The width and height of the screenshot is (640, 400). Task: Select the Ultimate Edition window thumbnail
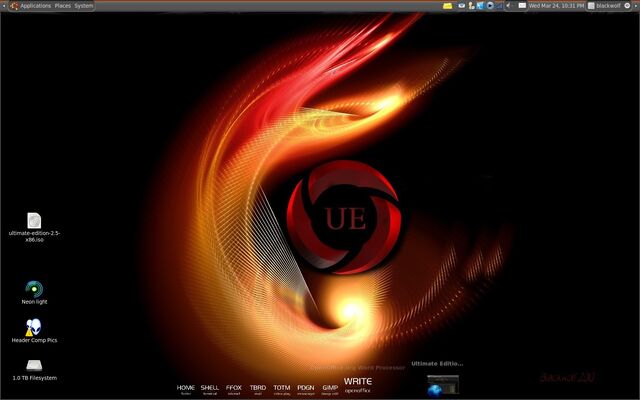pos(443,386)
